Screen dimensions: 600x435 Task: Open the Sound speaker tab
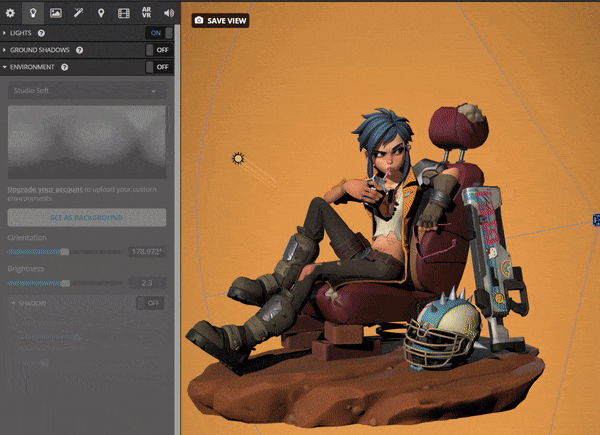[x=168, y=13]
